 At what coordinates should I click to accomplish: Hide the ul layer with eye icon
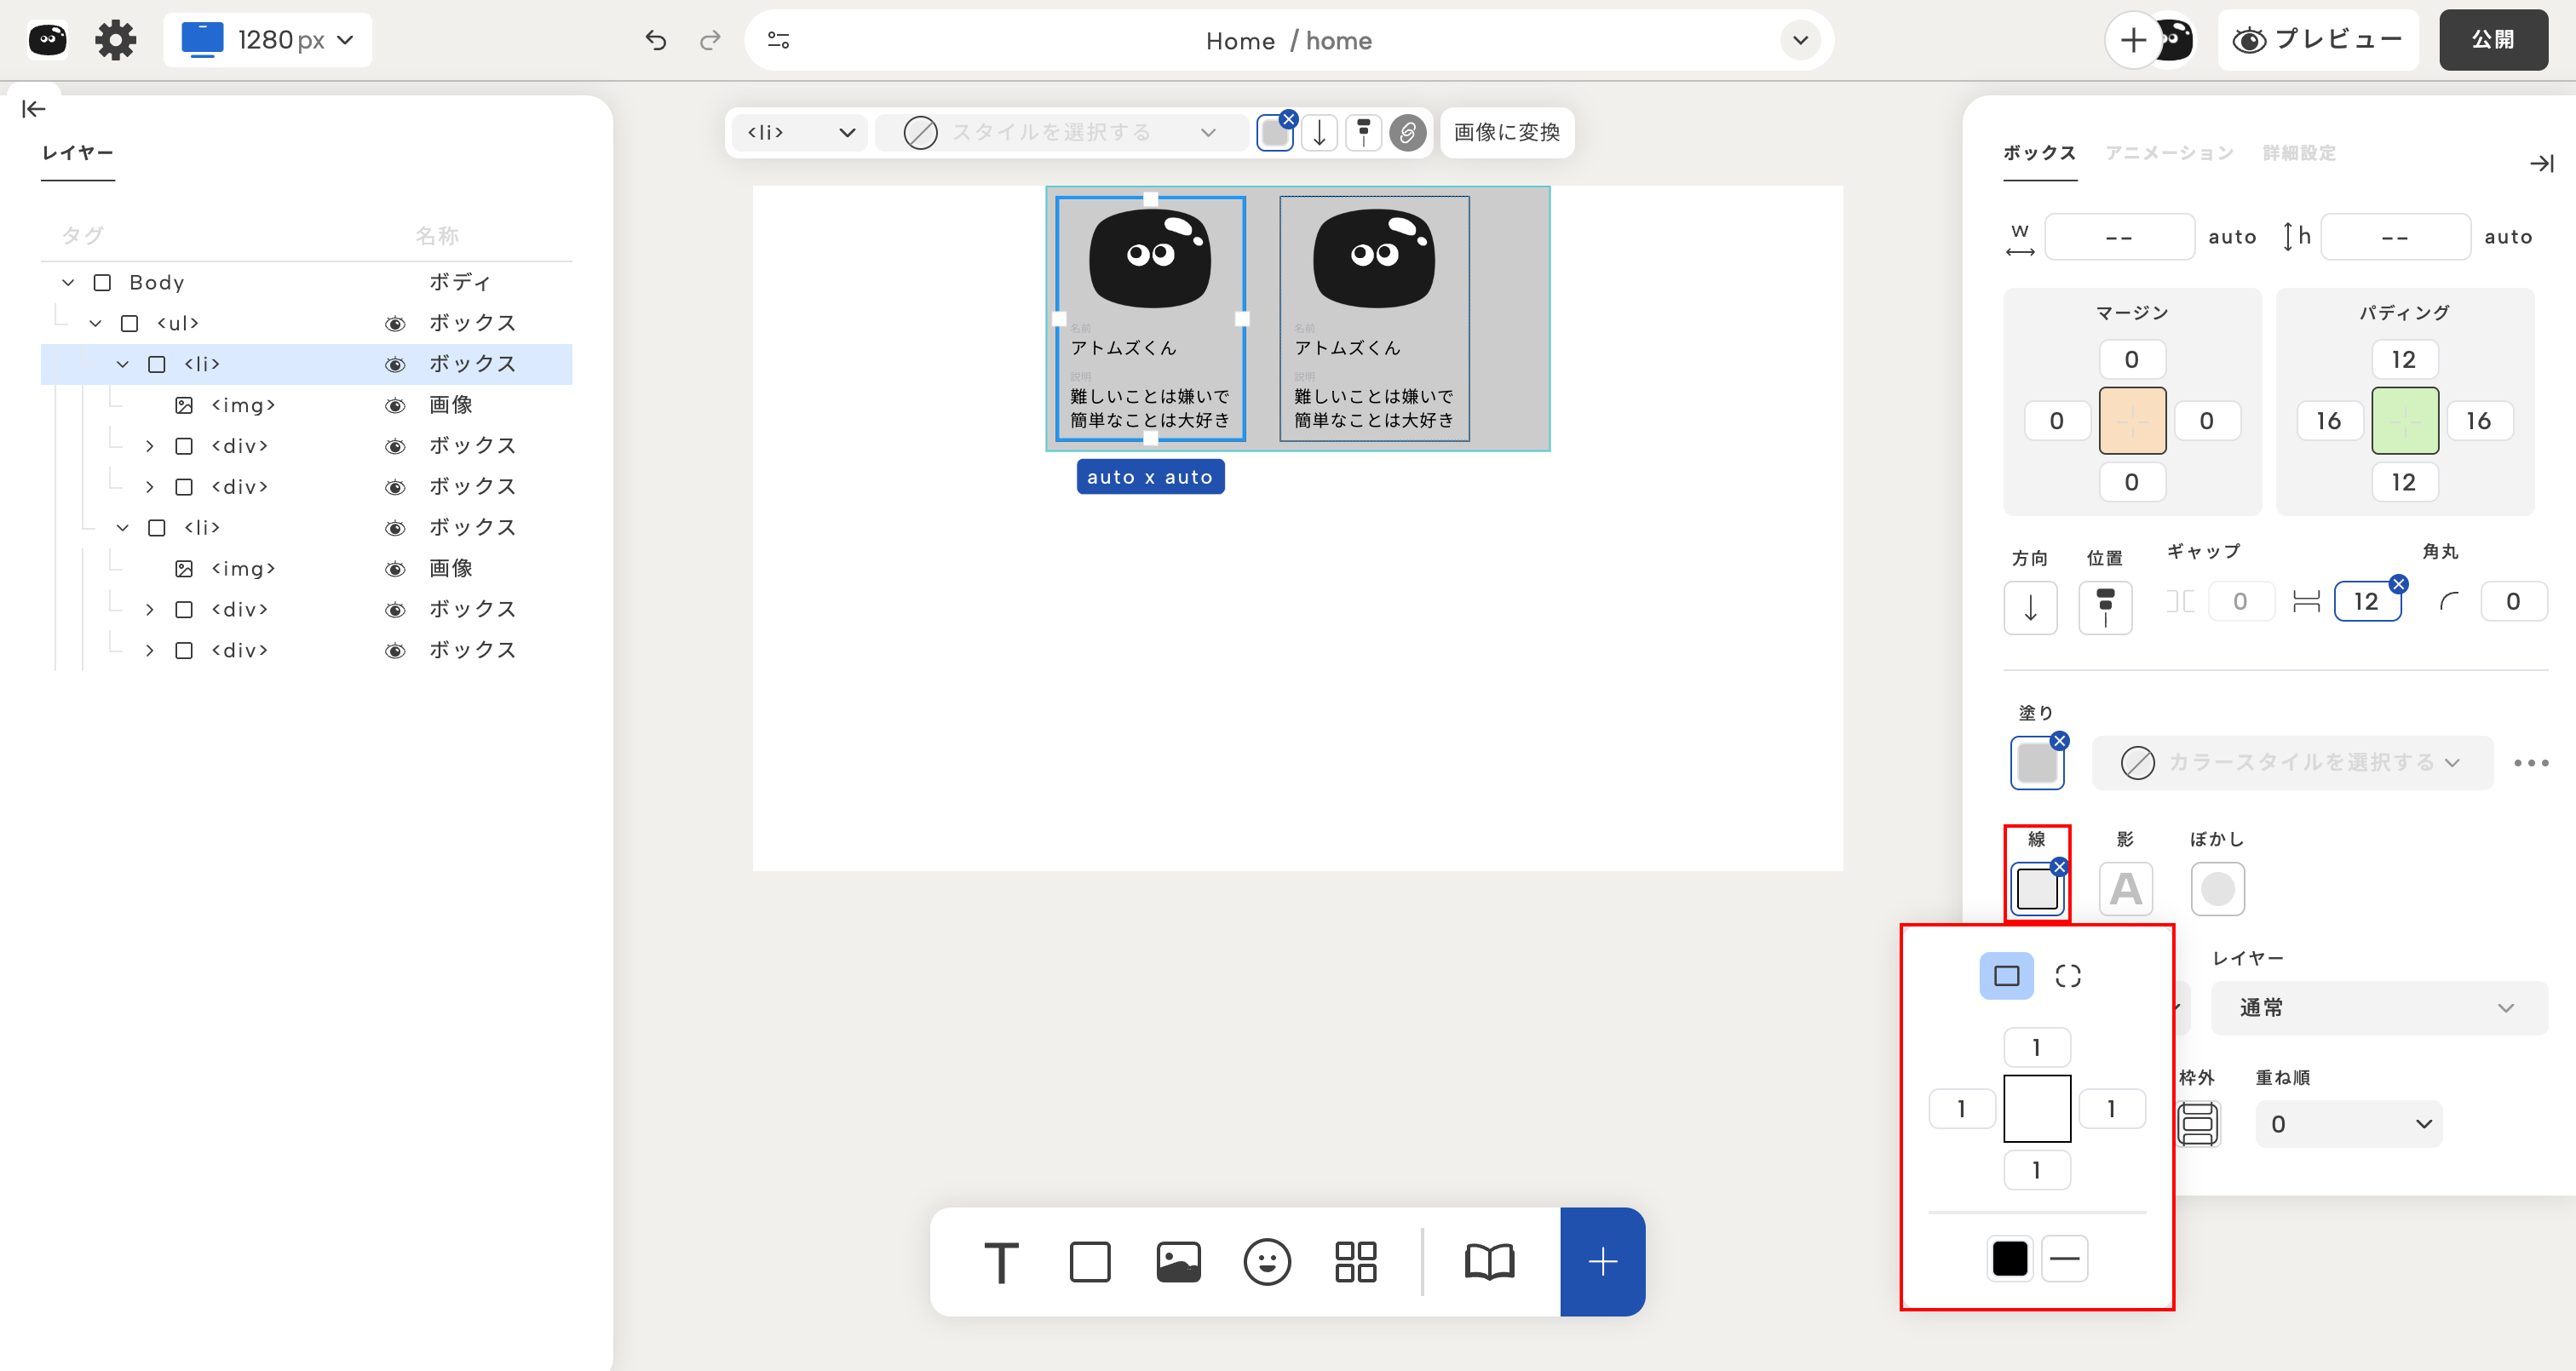395,323
